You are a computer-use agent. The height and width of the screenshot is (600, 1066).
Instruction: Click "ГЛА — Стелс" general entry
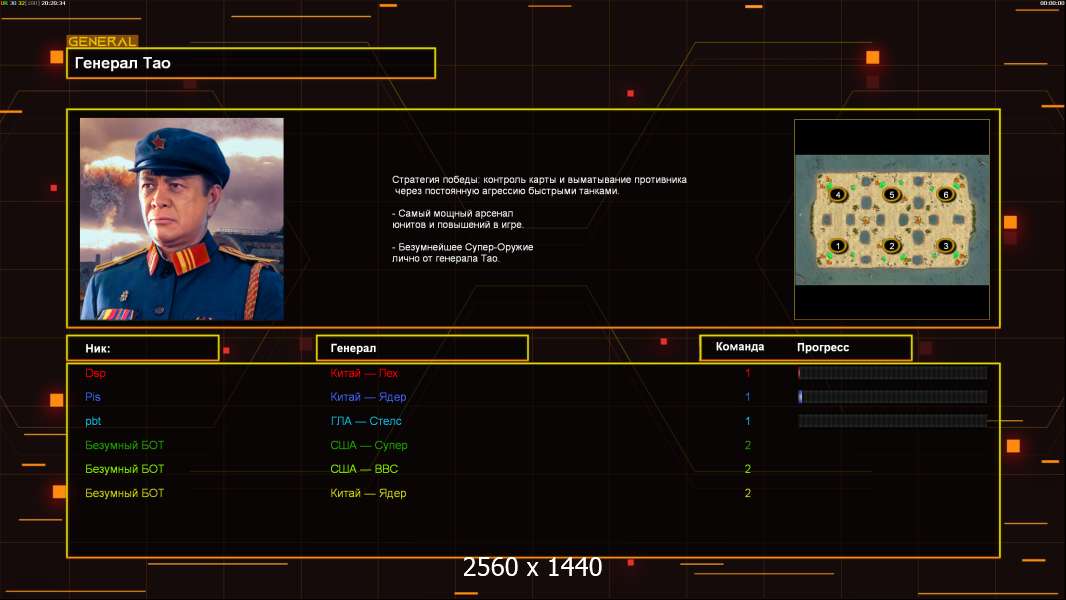366,421
